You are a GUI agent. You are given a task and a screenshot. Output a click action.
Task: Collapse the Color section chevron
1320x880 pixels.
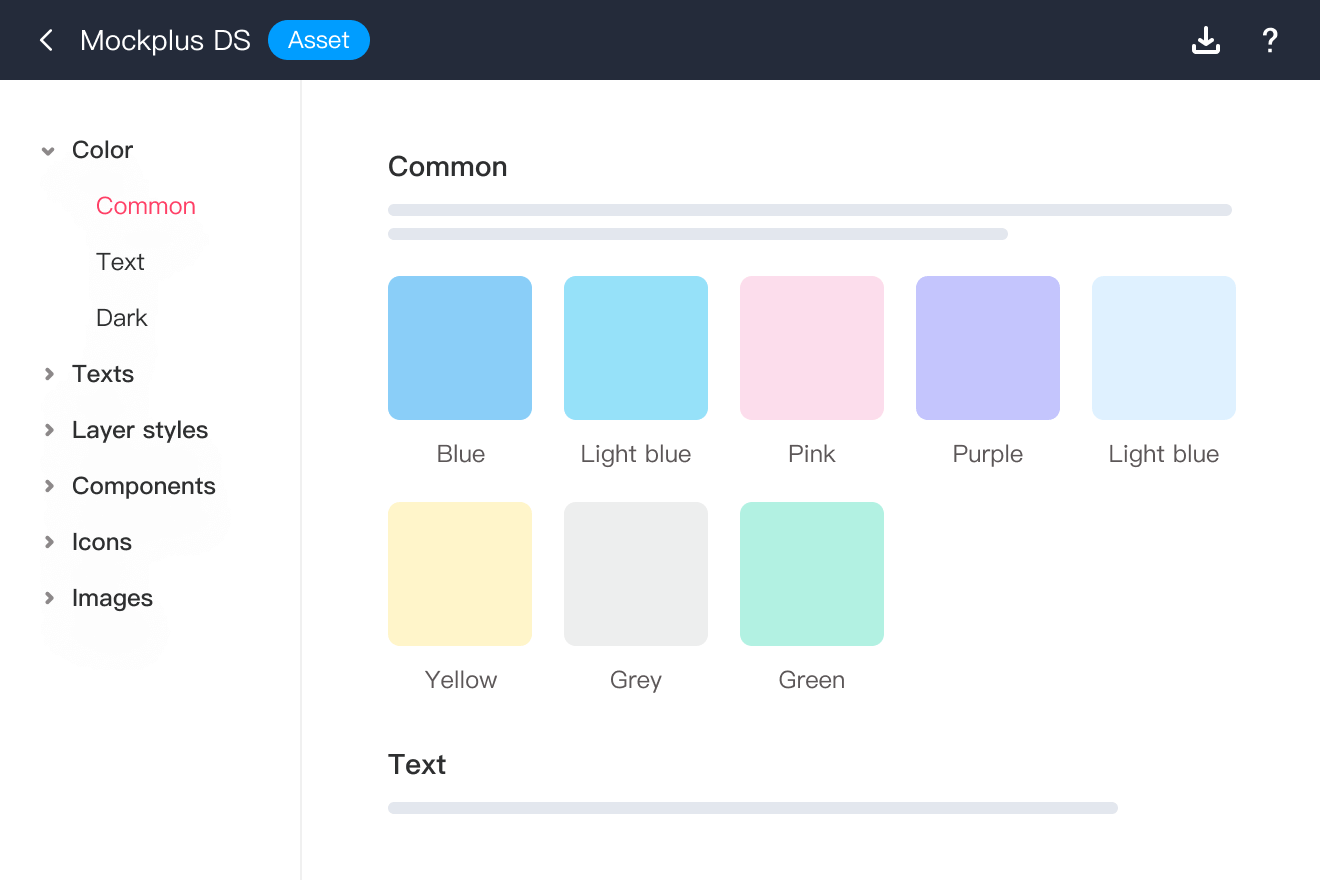(48, 151)
